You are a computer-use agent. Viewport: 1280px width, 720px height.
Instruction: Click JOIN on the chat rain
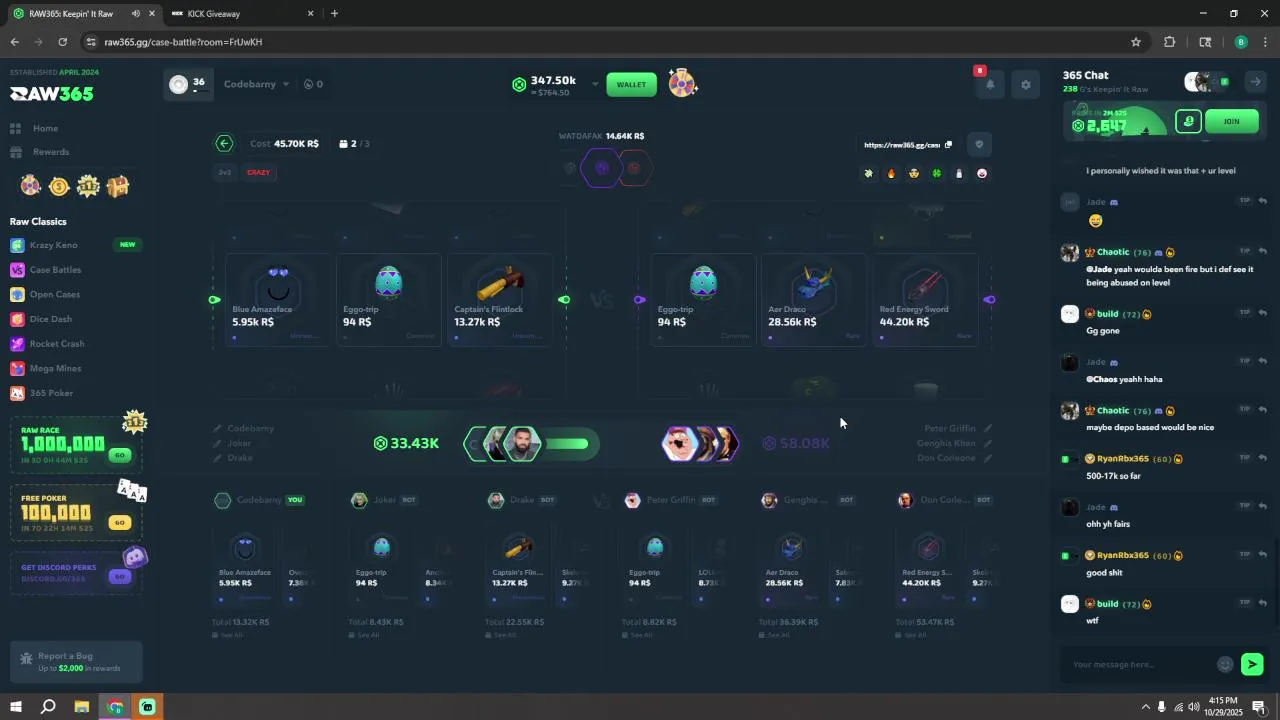pyautogui.click(x=1231, y=122)
